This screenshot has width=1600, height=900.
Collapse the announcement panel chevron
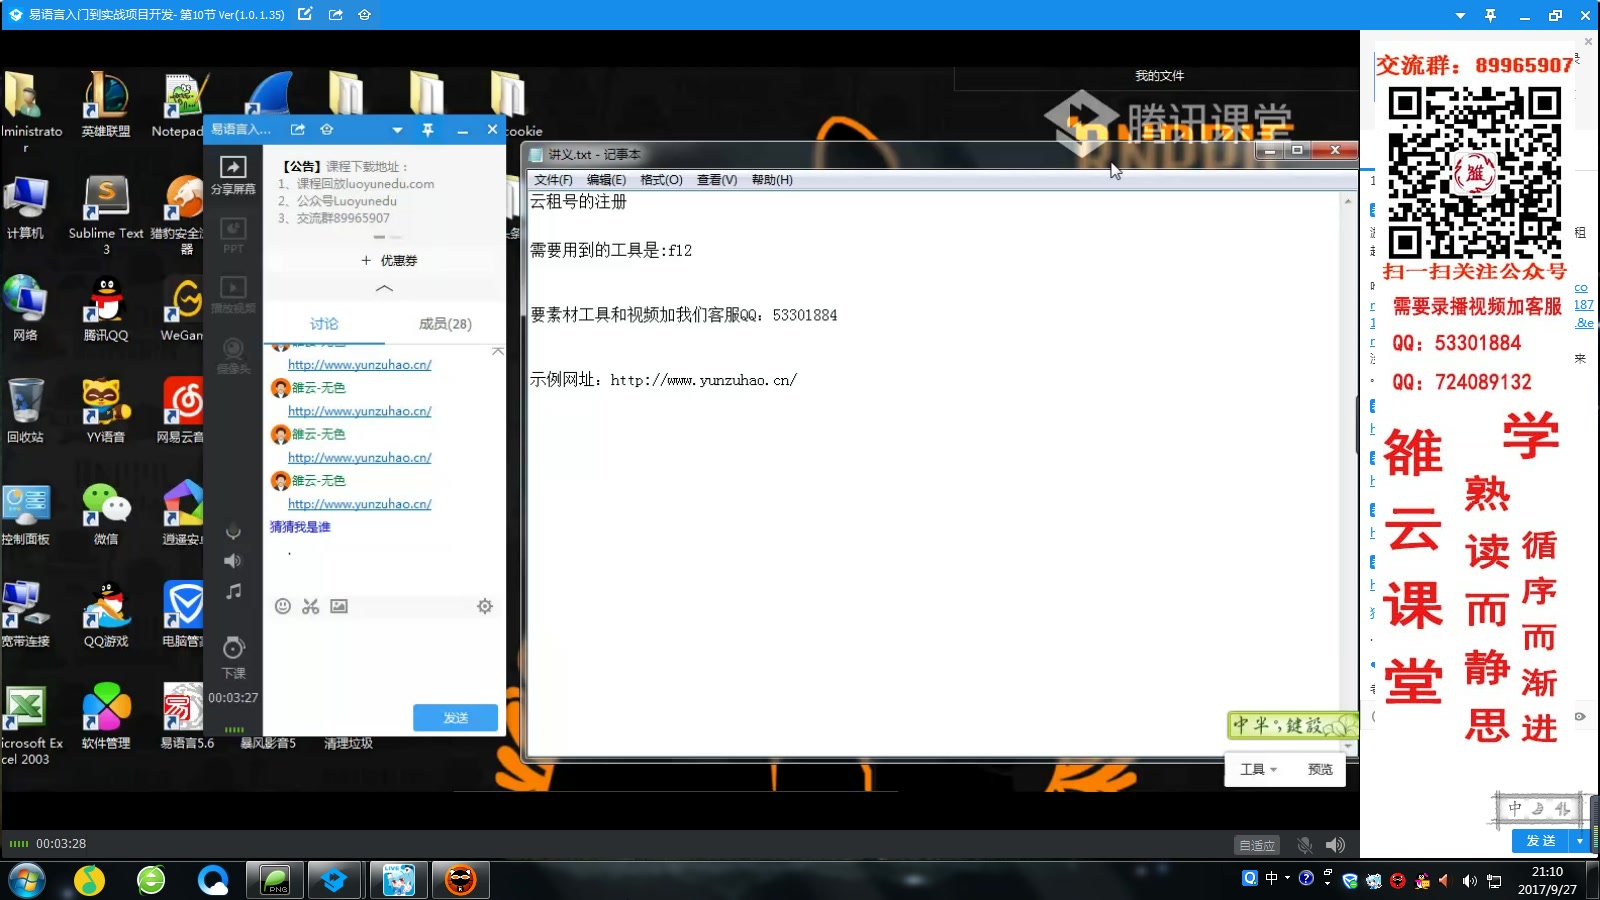384,288
